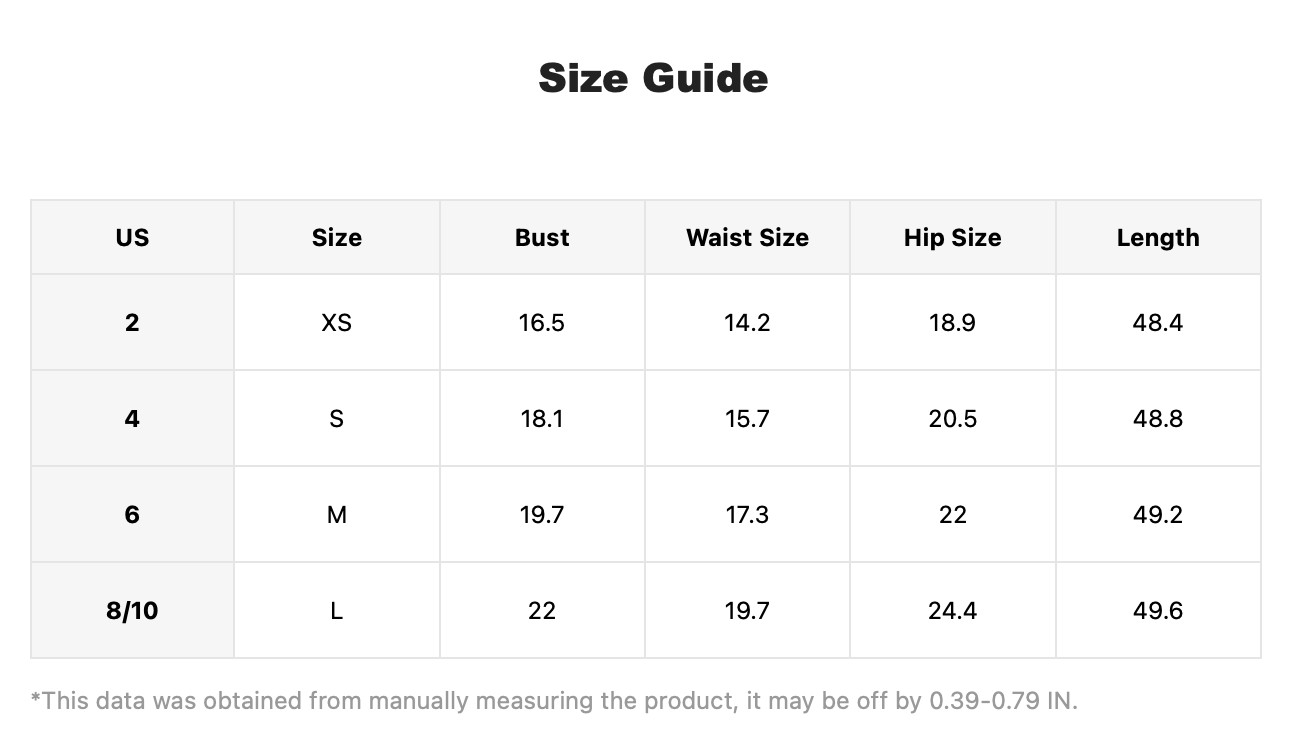Click bust value 16.5 for XS
1290x730 pixels.
click(x=542, y=323)
